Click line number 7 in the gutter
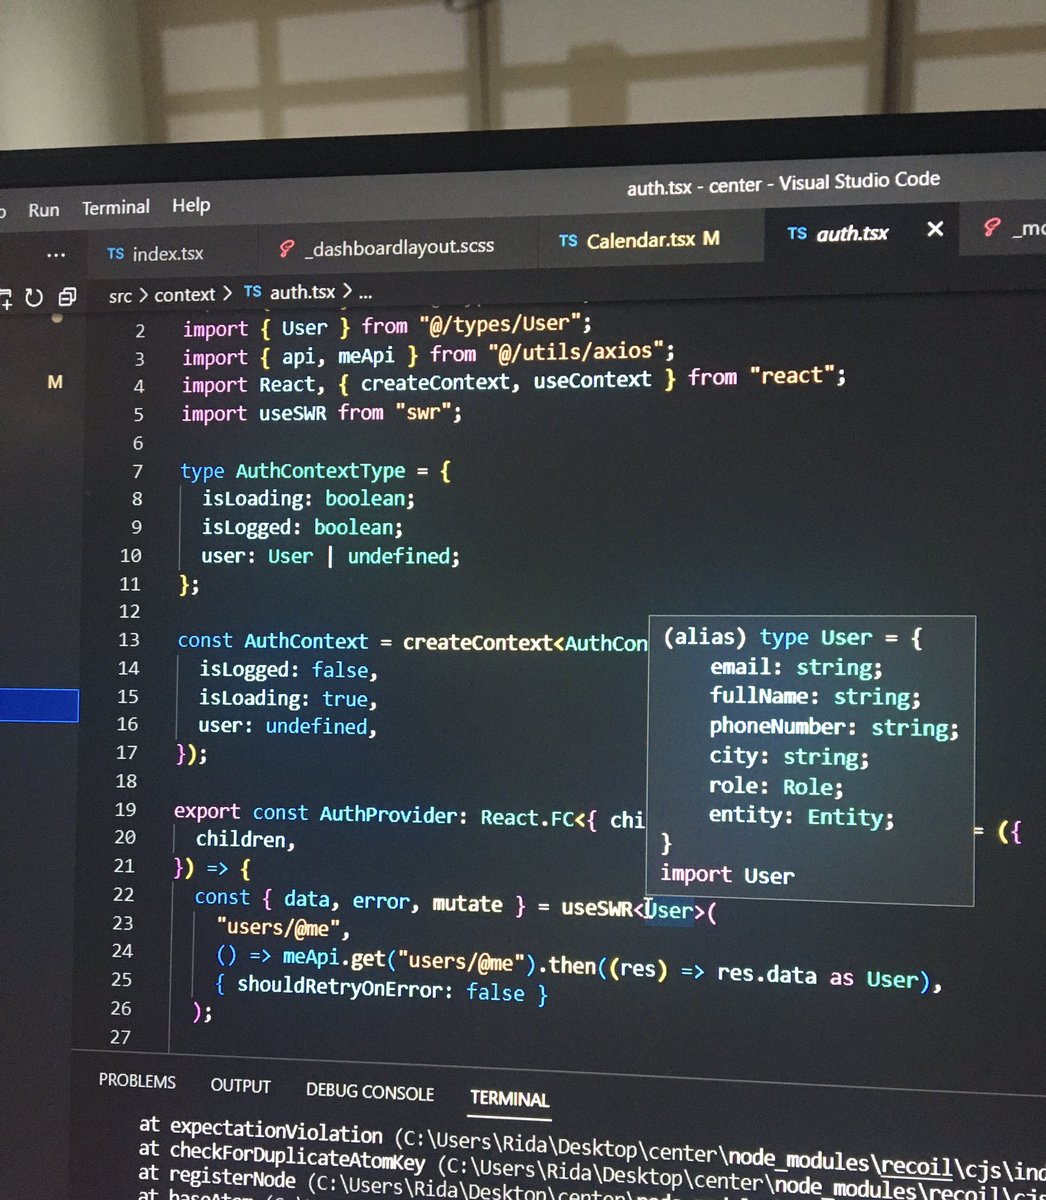 tap(137, 470)
